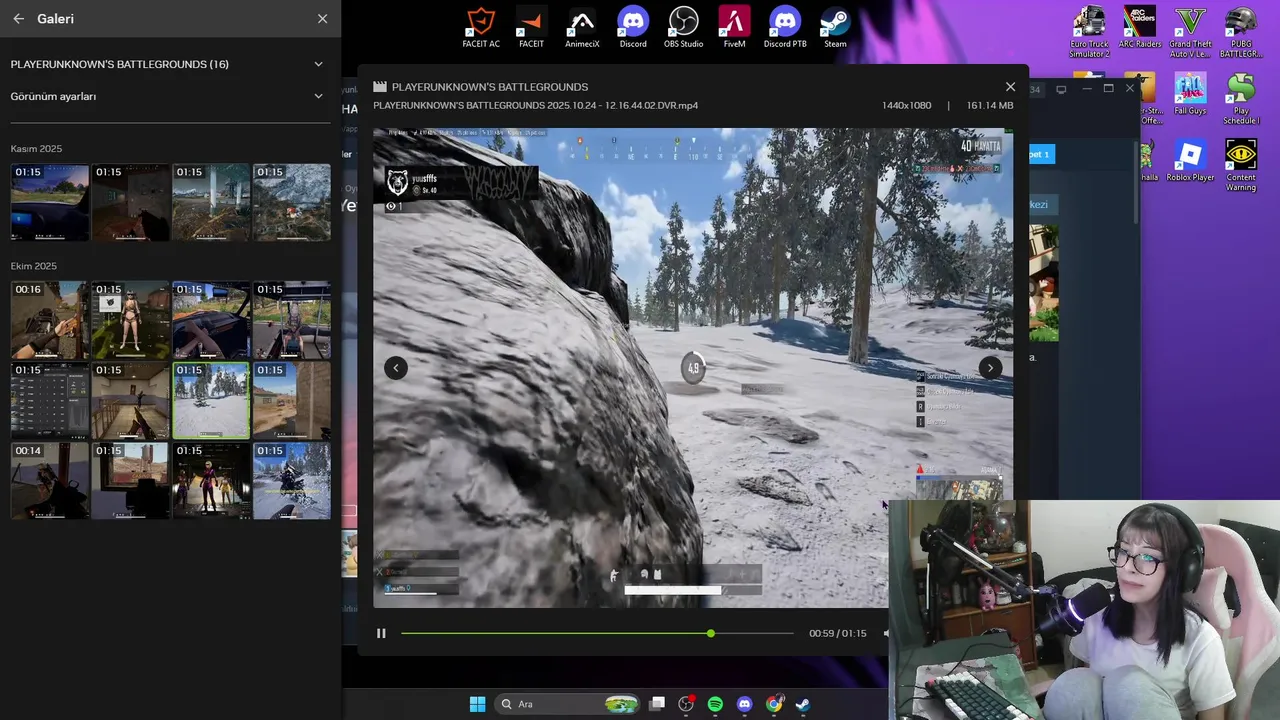Open Grand Theft Auto V shortcut
The height and width of the screenshot is (720, 1280).
pos(1190,32)
